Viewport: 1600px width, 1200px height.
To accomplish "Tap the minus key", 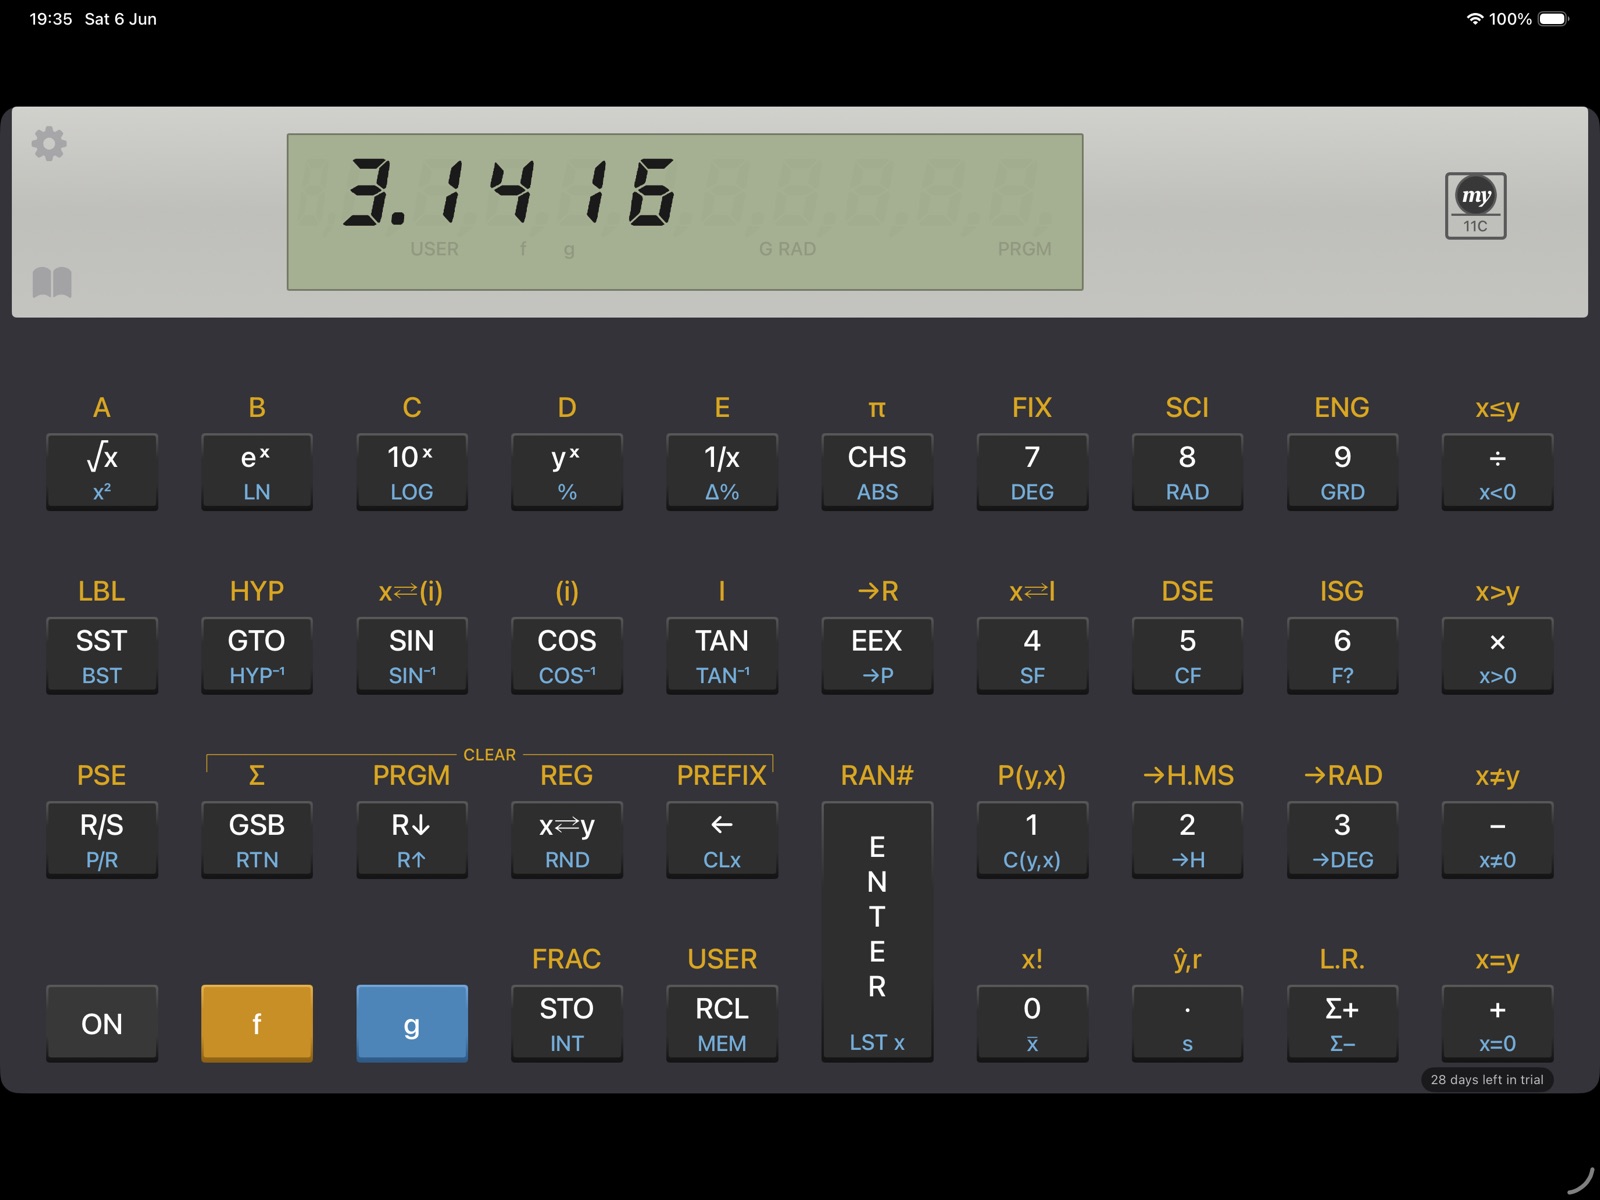I will [x=1497, y=840].
